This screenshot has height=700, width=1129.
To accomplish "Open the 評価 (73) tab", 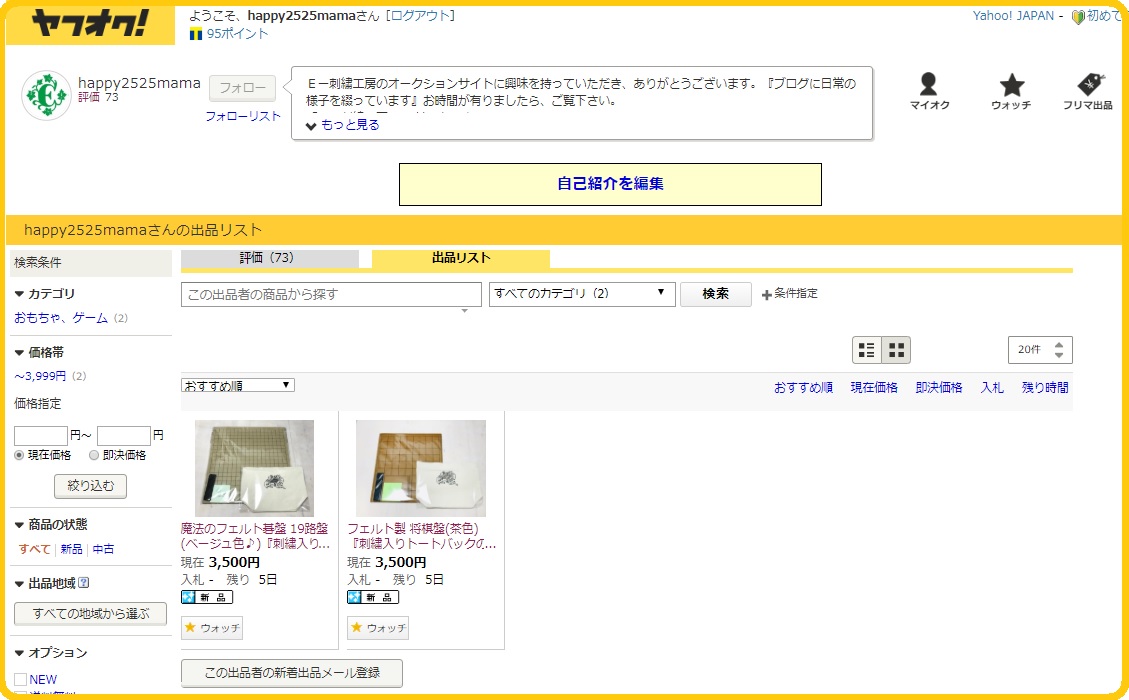I will [270, 258].
